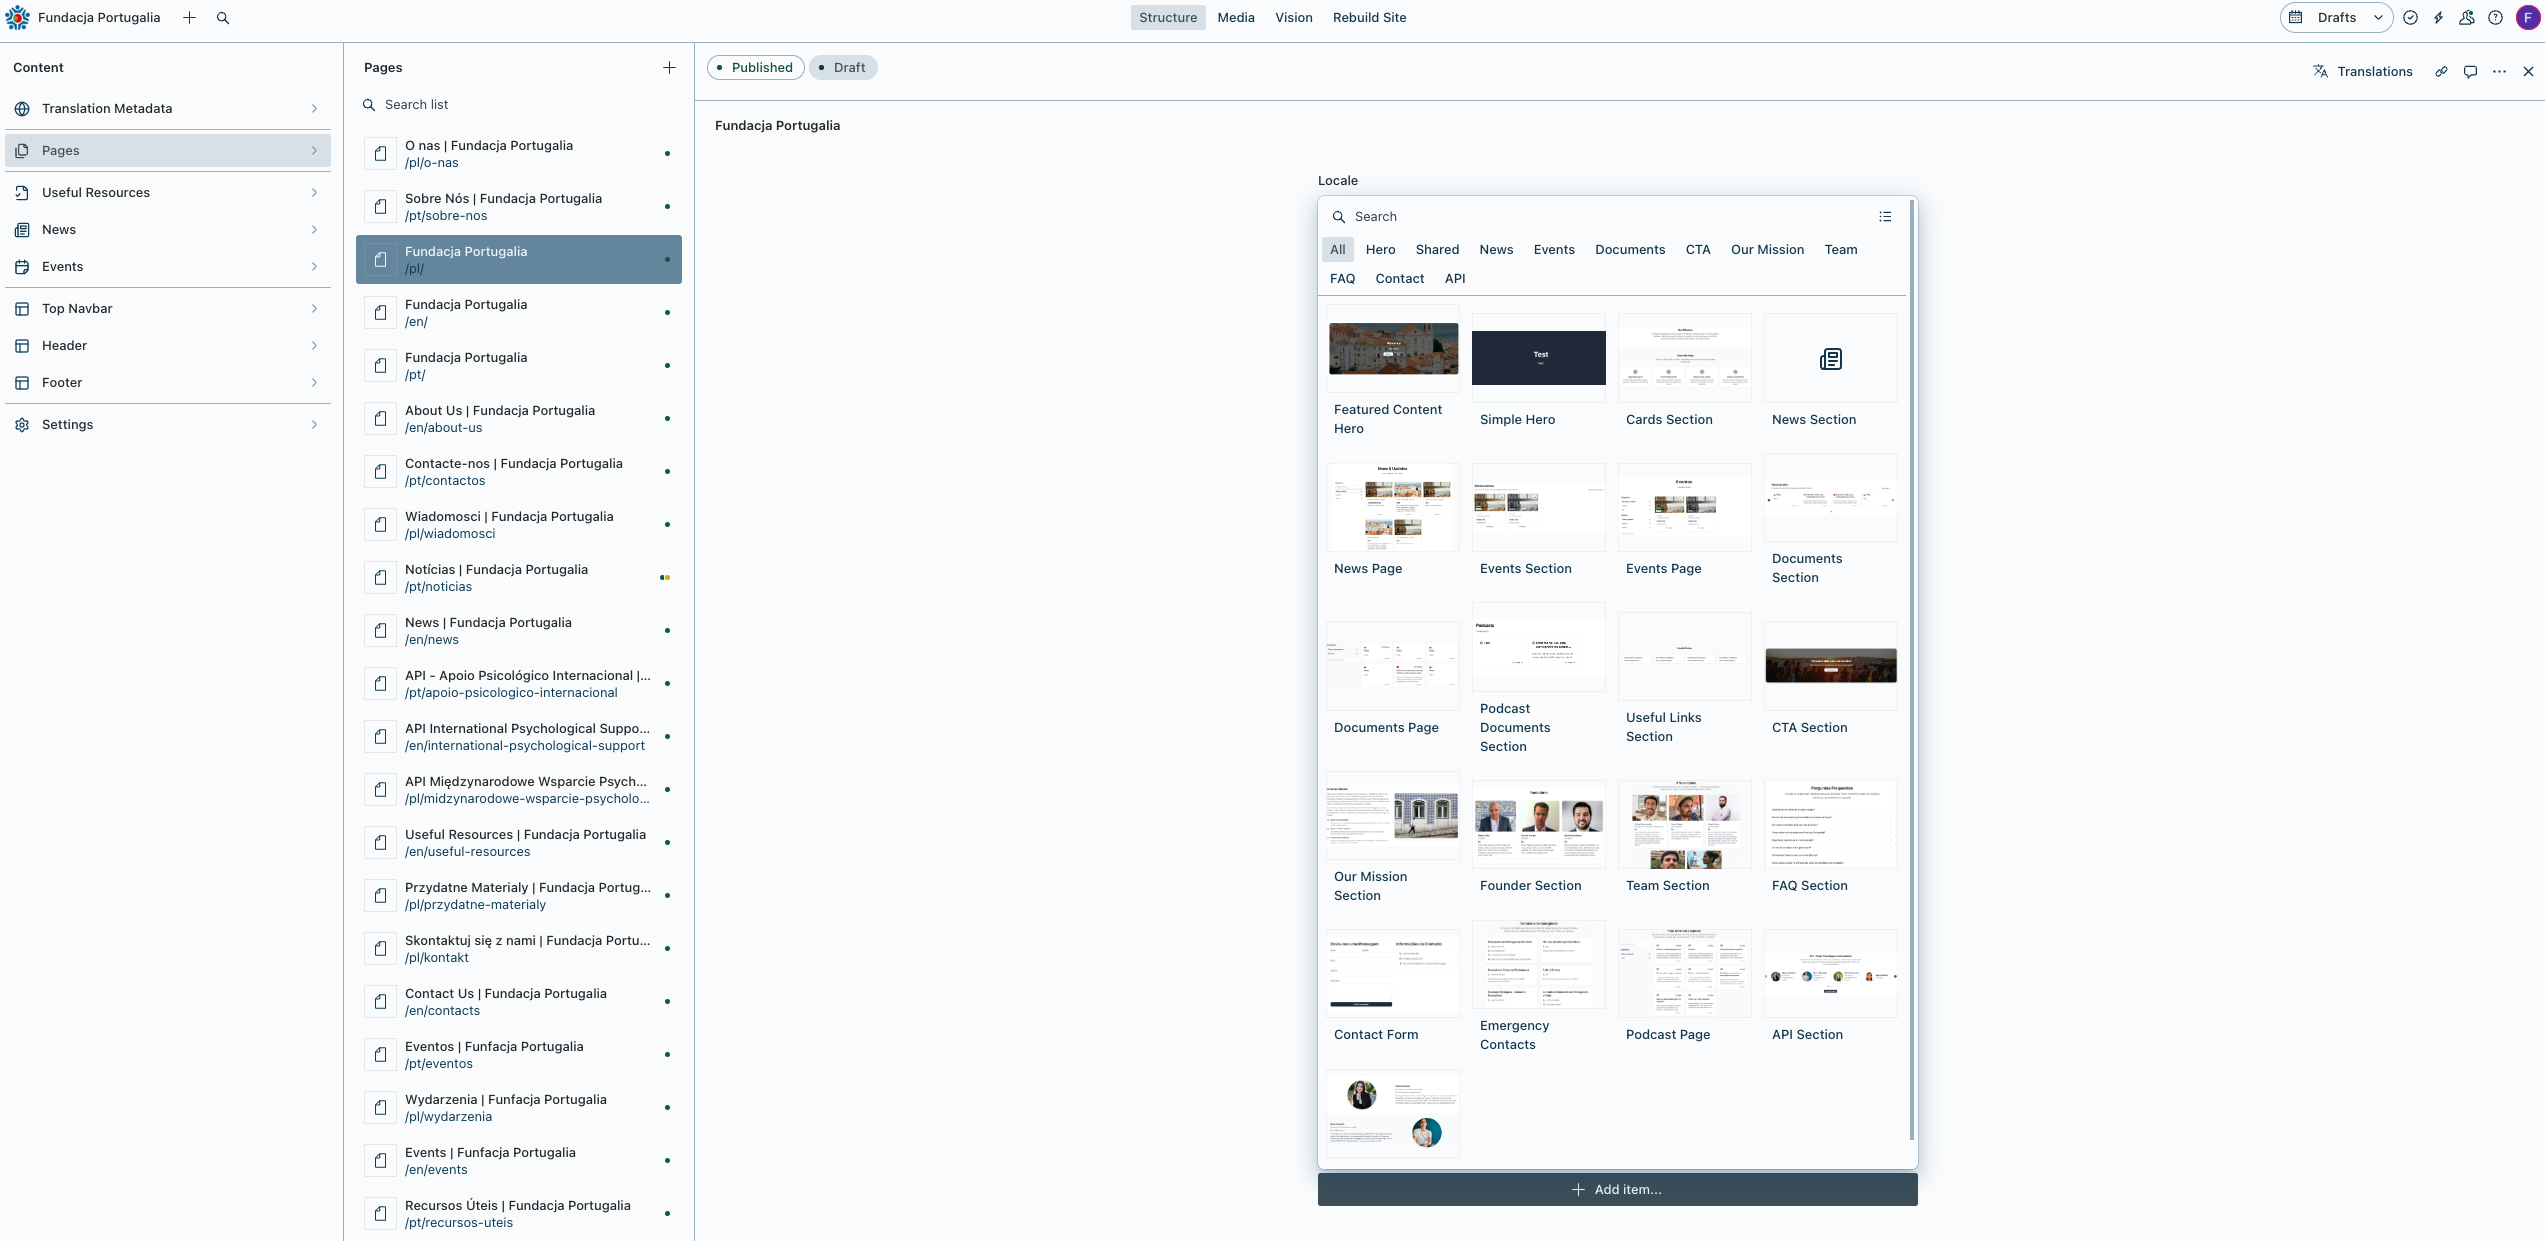Viewport: 2545px width, 1241px height.
Task: Select the Draft status pill
Action: (x=842, y=68)
